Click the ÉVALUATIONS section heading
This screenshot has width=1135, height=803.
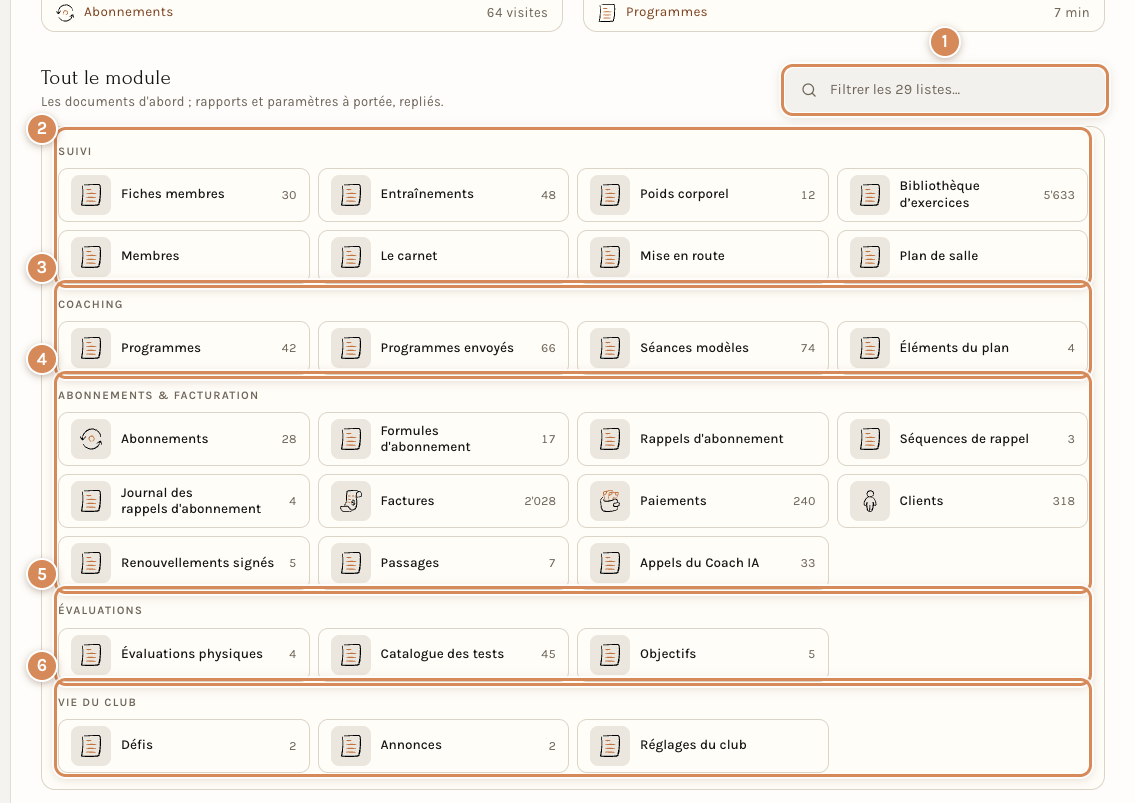pyautogui.click(x=101, y=610)
